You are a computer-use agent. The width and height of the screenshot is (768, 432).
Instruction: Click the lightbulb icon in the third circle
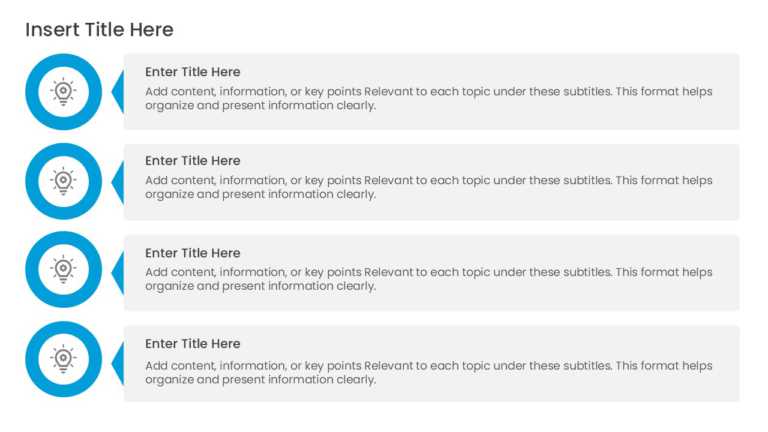click(63, 269)
